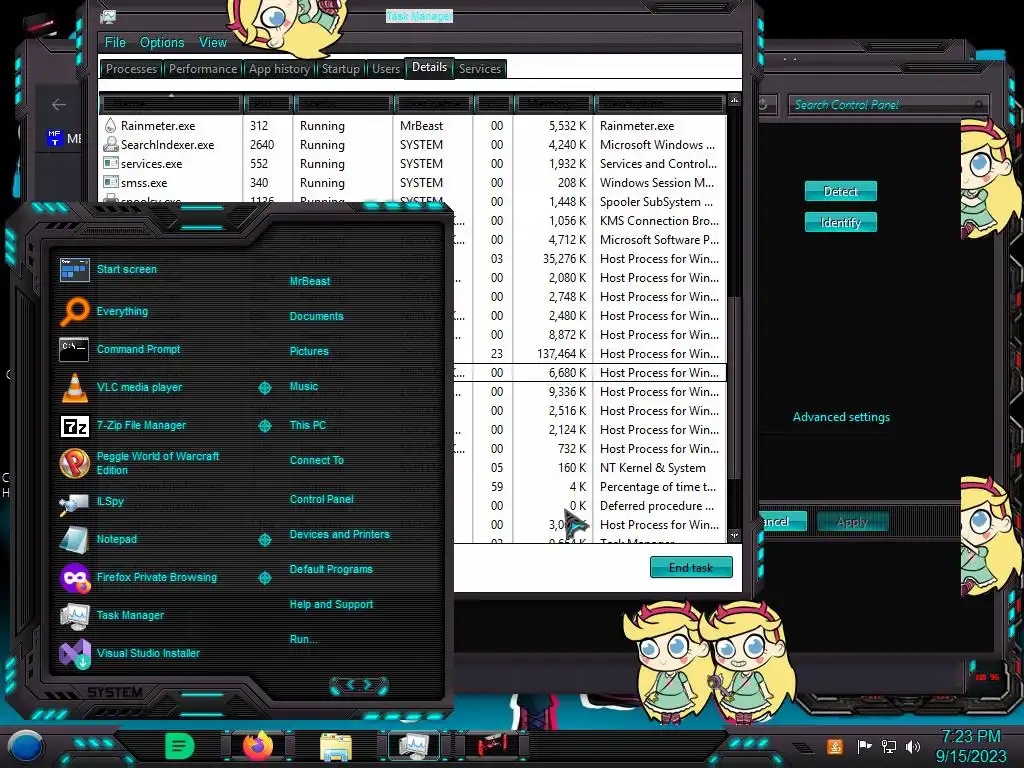This screenshot has width=1024, height=768.
Task: Launch Peggle World of Warcraft Edition icon
Action: 74,463
